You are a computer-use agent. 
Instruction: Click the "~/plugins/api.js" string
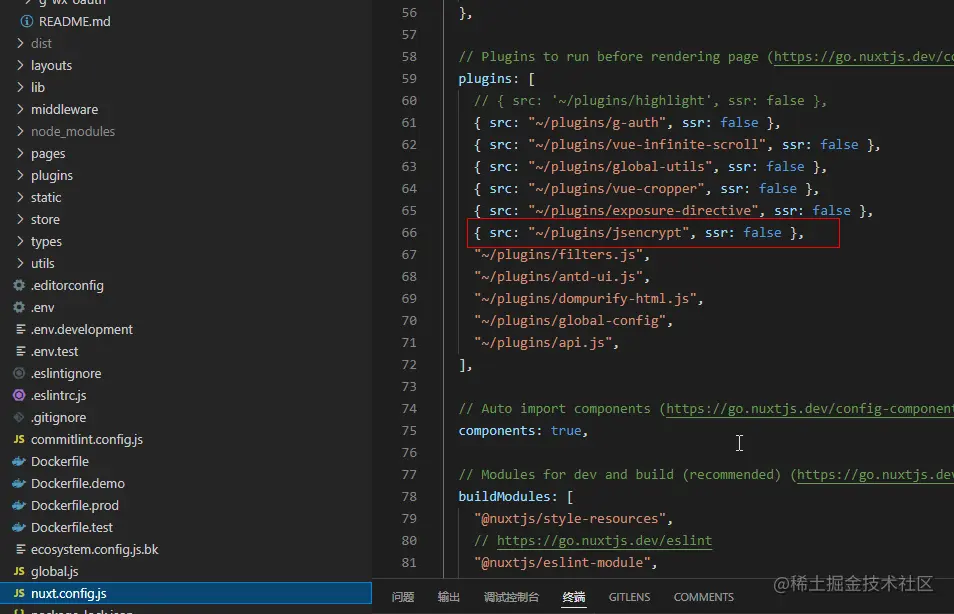543,343
